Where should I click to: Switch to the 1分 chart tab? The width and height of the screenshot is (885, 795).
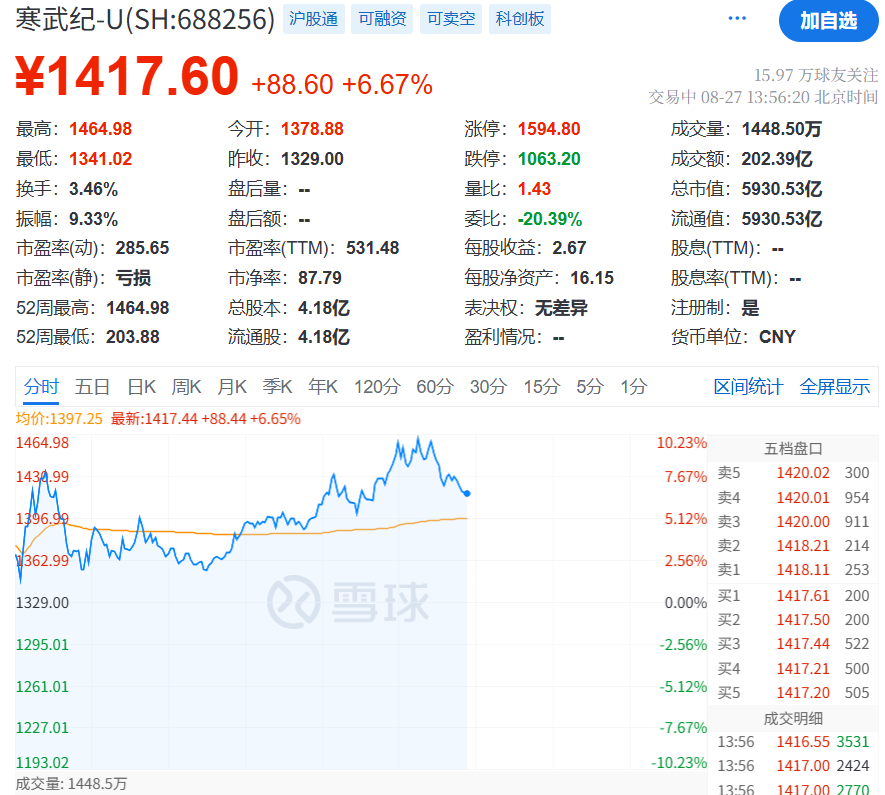634,387
